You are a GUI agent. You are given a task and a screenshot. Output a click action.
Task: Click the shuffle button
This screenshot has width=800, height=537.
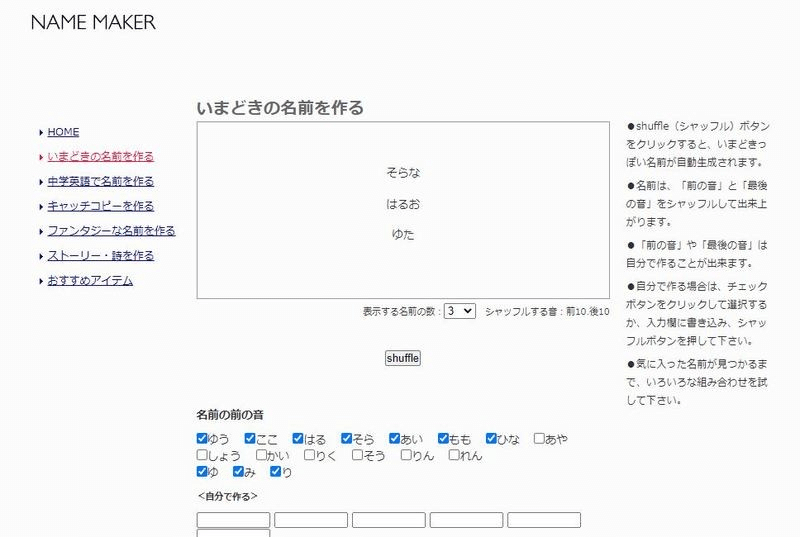[x=403, y=358]
